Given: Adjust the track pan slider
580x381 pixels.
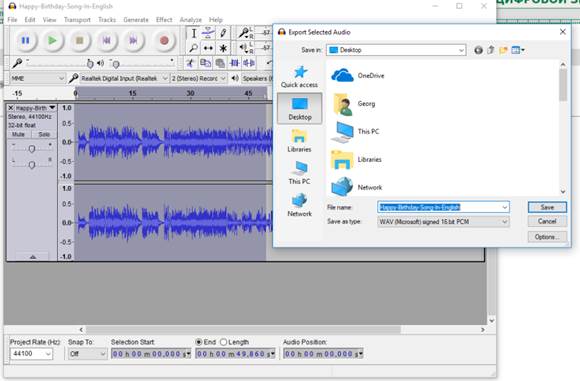Looking at the screenshot, I should point(32,164).
